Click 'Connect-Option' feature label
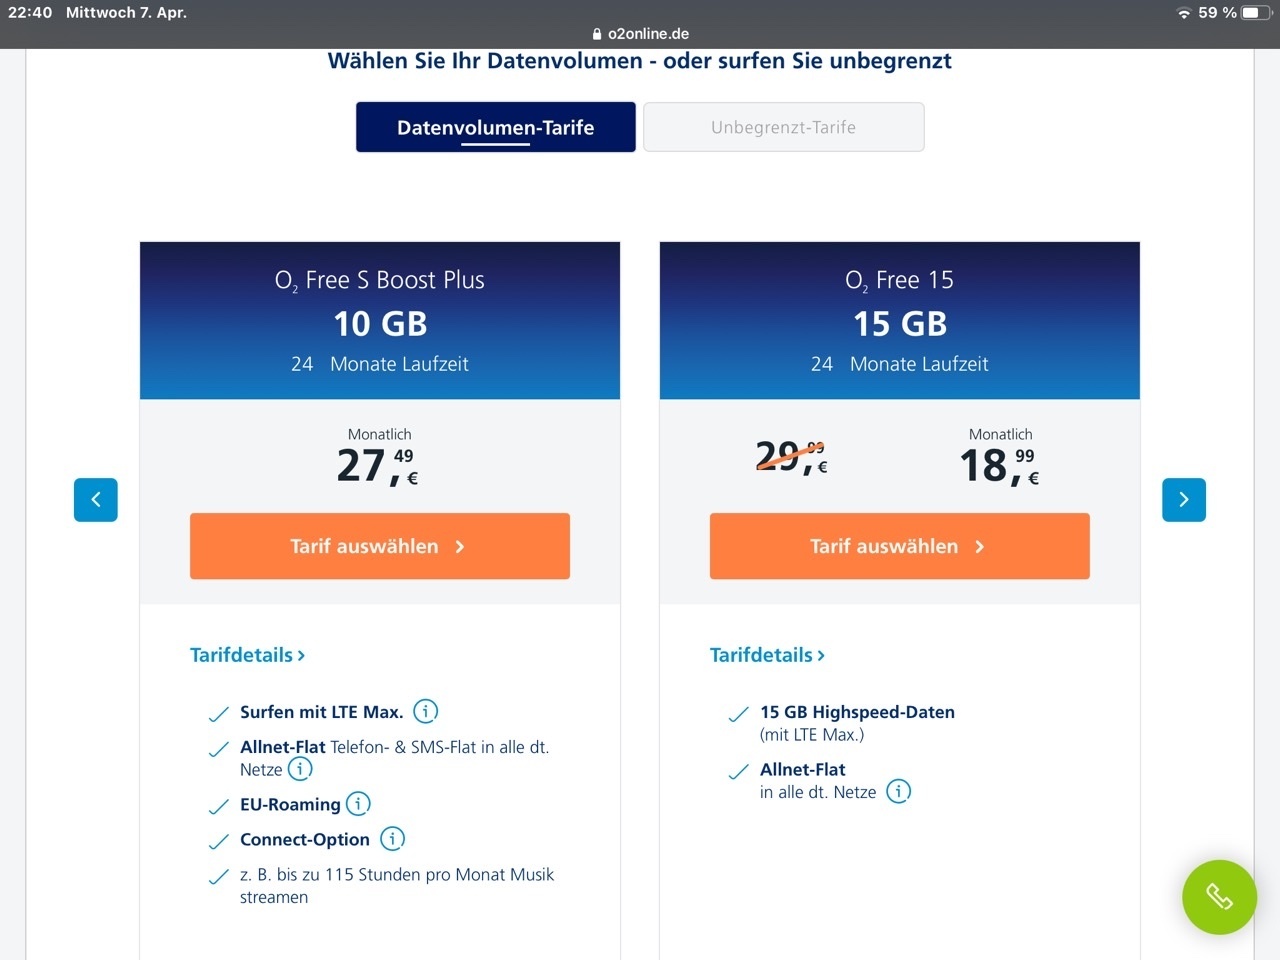 click(x=305, y=839)
